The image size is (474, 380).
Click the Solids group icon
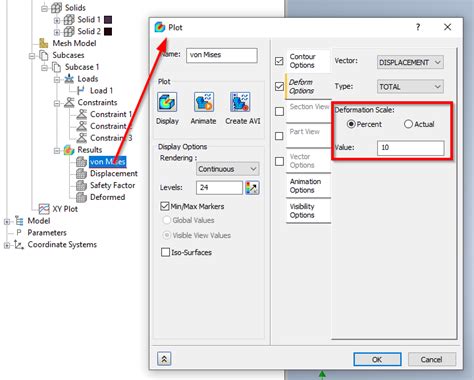(x=56, y=8)
